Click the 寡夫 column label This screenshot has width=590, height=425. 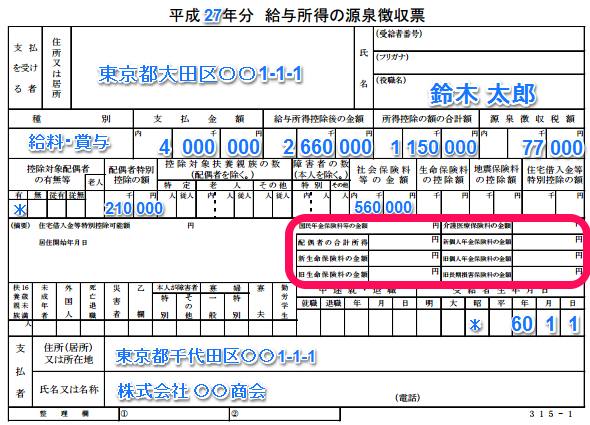(260, 302)
